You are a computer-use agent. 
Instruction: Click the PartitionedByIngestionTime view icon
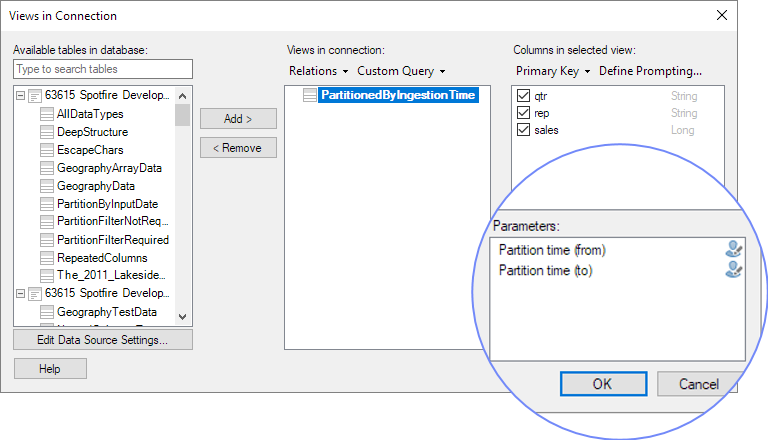(x=310, y=96)
